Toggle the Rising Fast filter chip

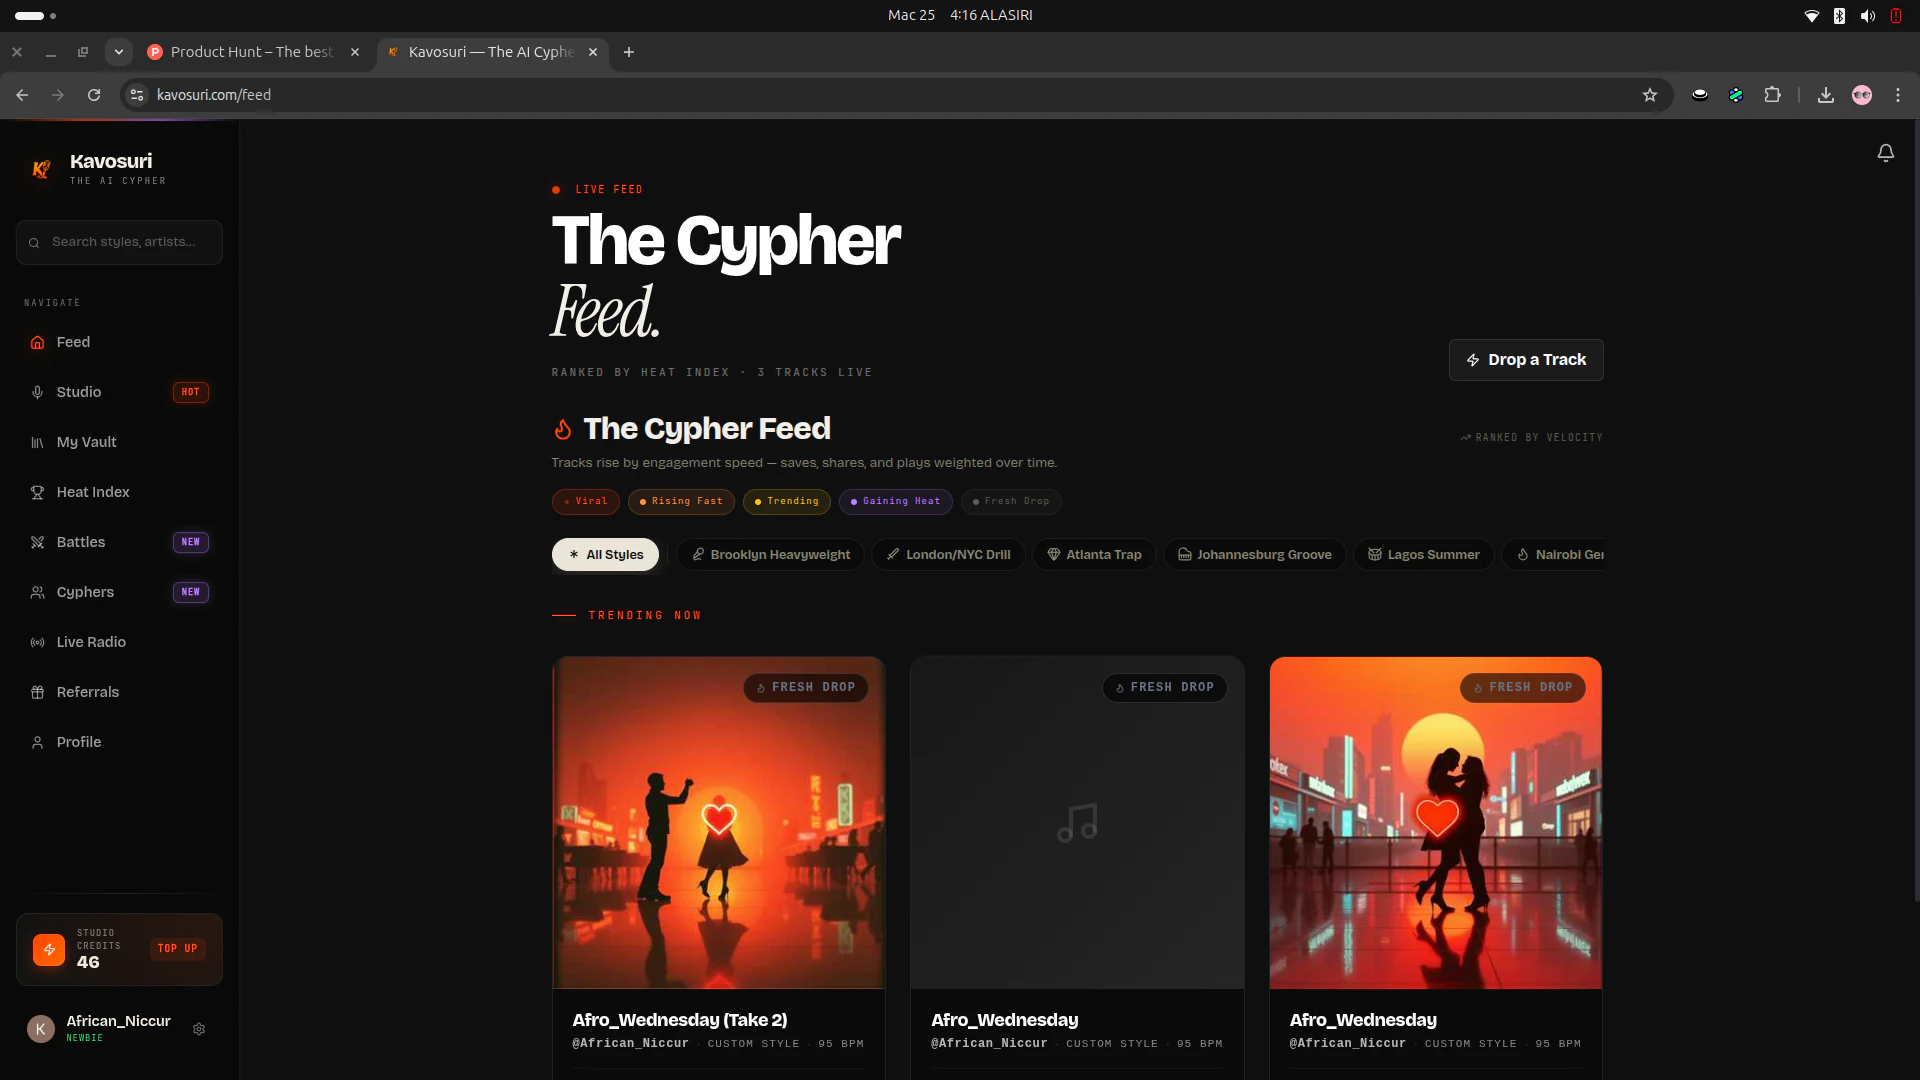681,501
